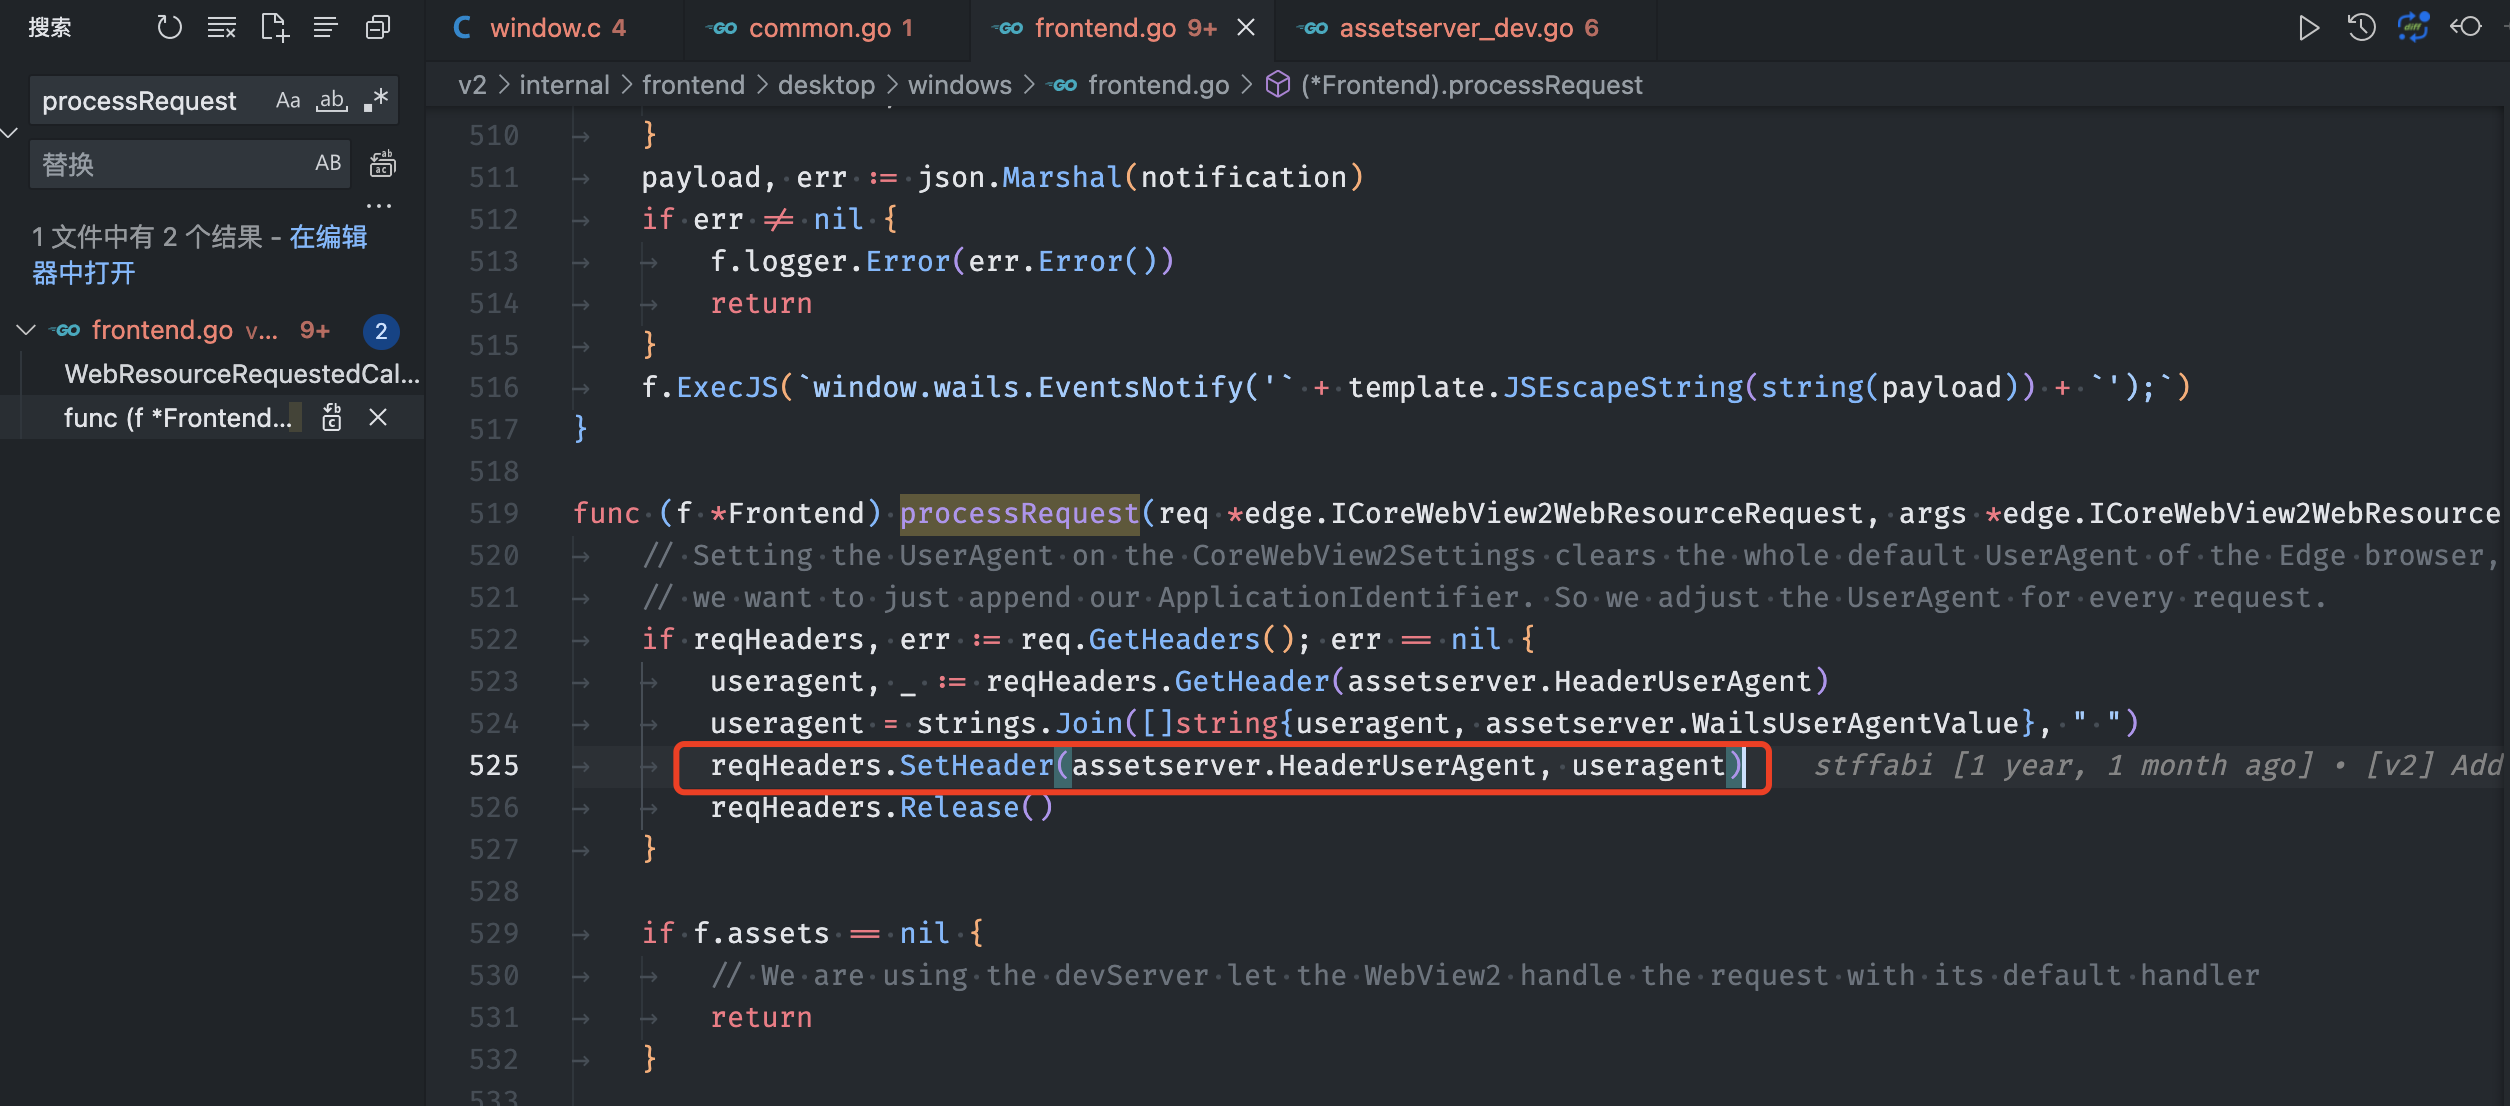The height and width of the screenshot is (1106, 2510).
Task: Refresh the search results
Action: tap(170, 27)
